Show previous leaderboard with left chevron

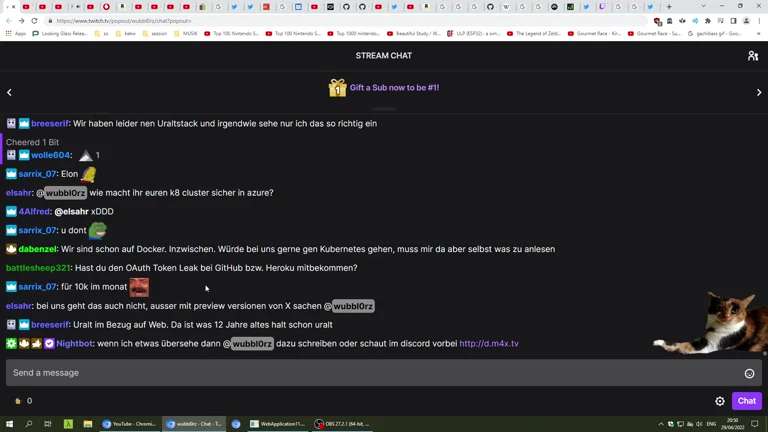tap(9, 92)
